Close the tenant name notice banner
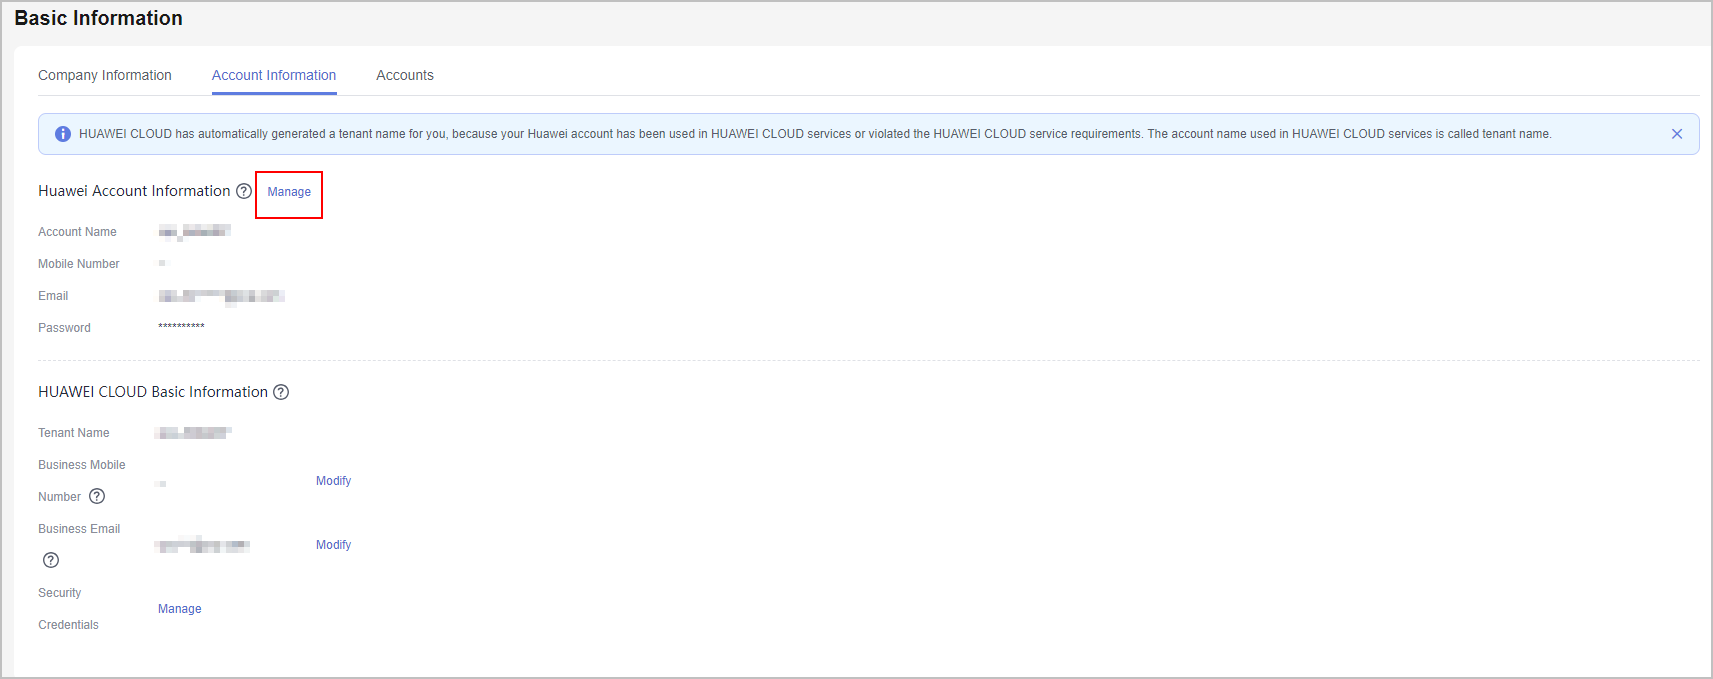The image size is (1713, 679). coord(1677,134)
